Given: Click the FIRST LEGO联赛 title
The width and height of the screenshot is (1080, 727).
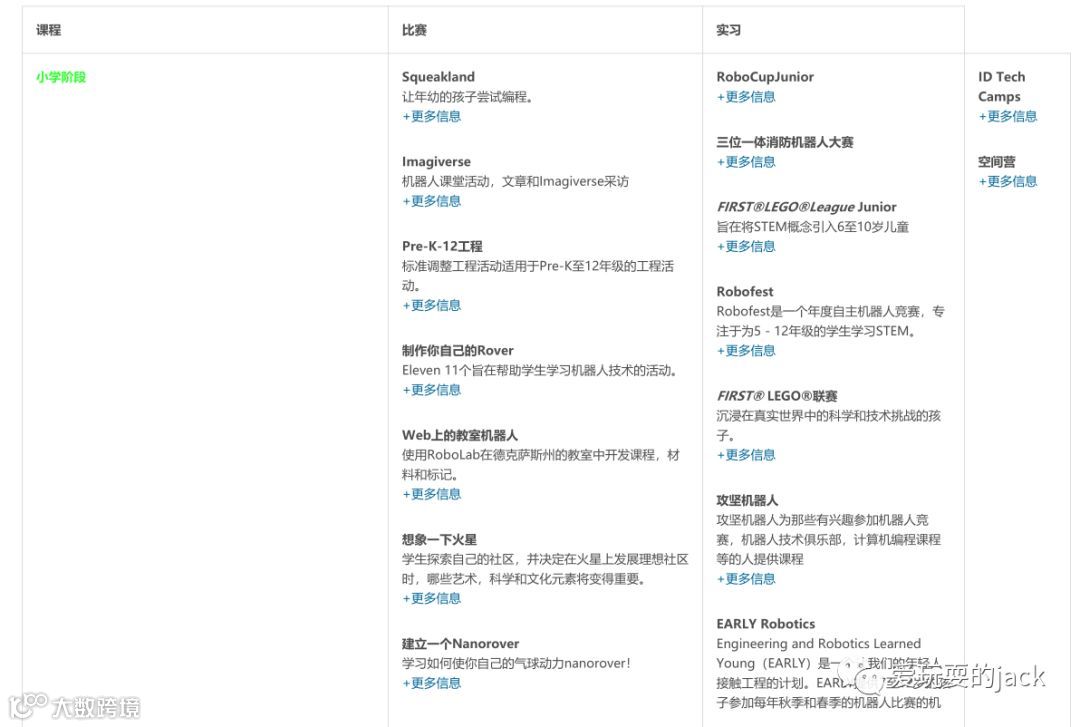Looking at the screenshot, I should pos(777,396).
